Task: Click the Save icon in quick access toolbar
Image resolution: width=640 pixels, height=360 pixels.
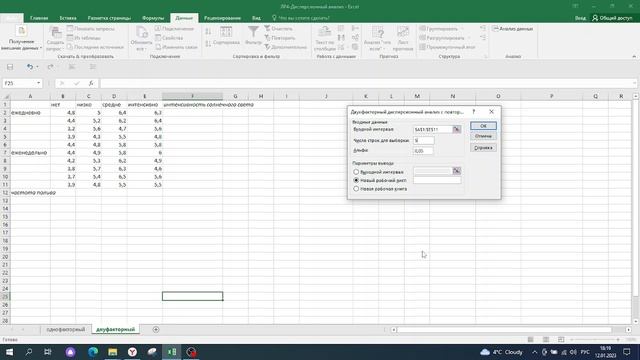Action: tap(10, 67)
